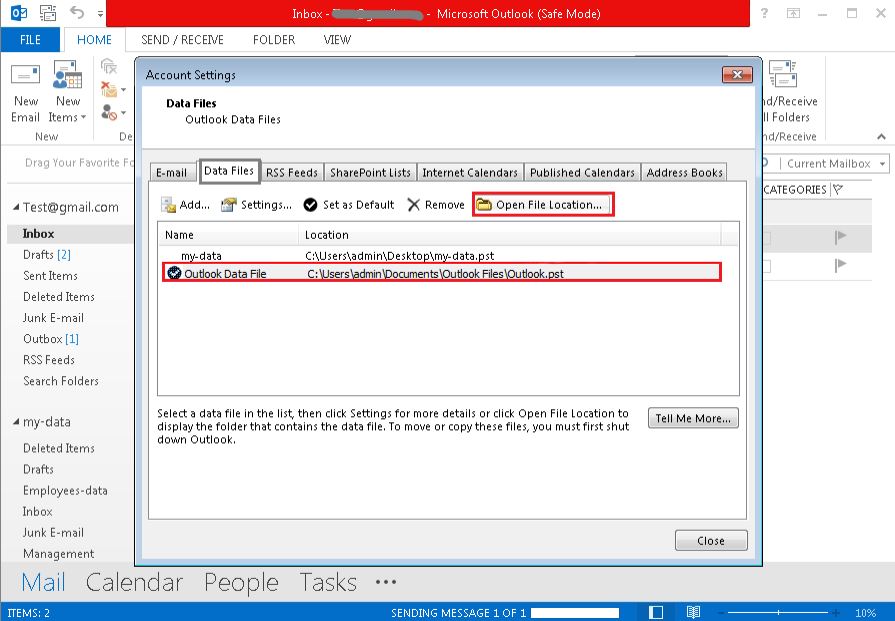Open Customize Quick Access Toolbar arrow
Image resolution: width=895 pixels, height=621 pixels.
click(100, 13)
